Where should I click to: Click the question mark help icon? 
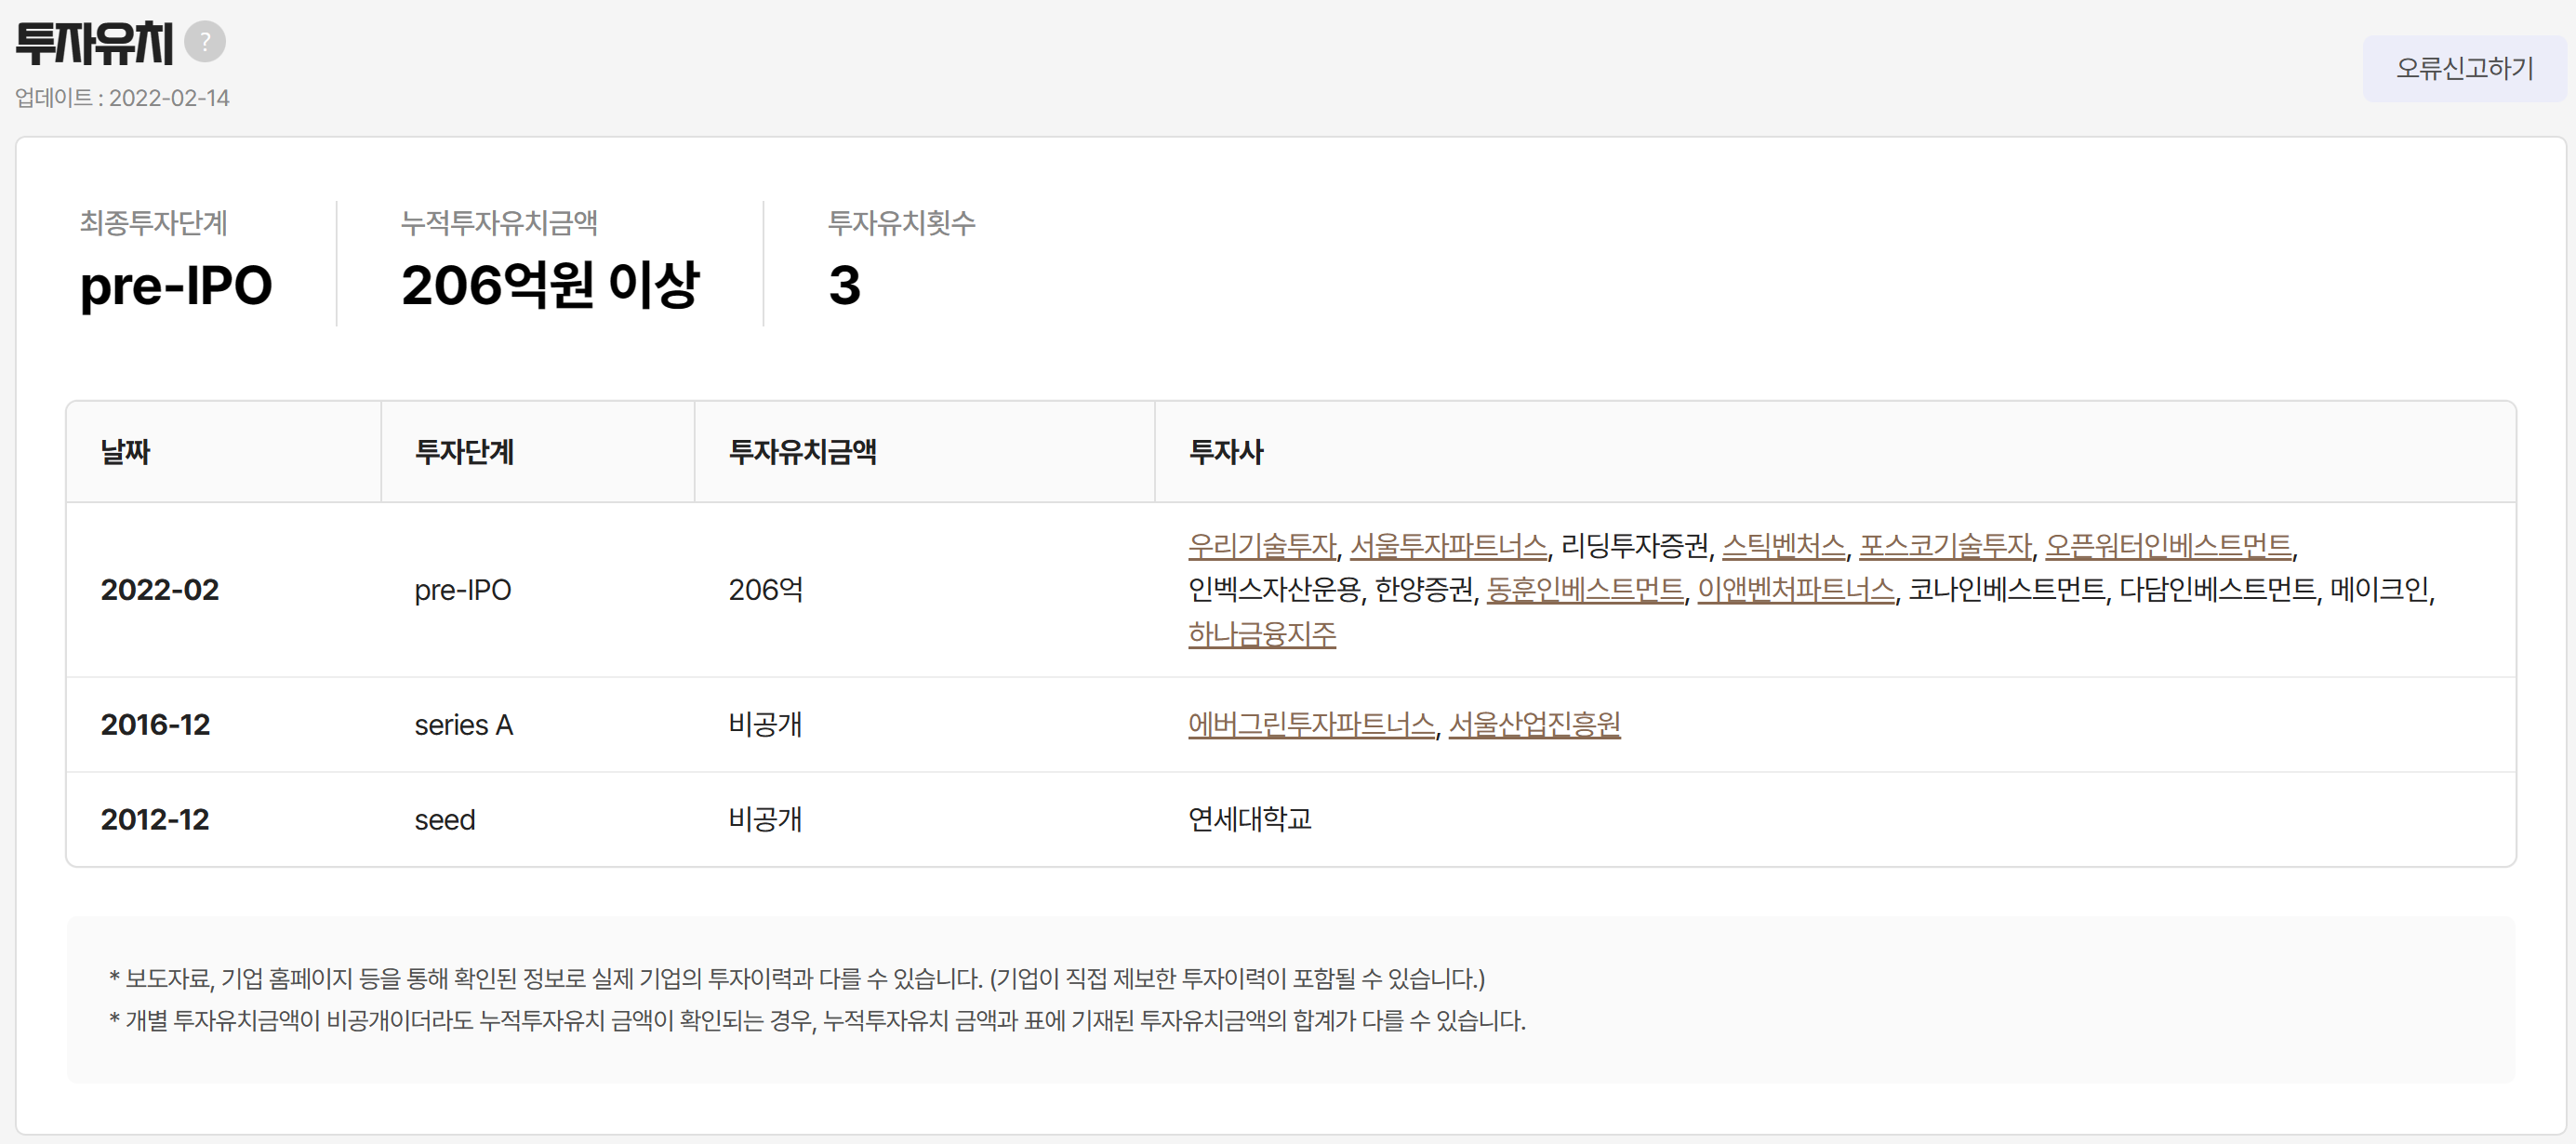click(x=205, y=42)
